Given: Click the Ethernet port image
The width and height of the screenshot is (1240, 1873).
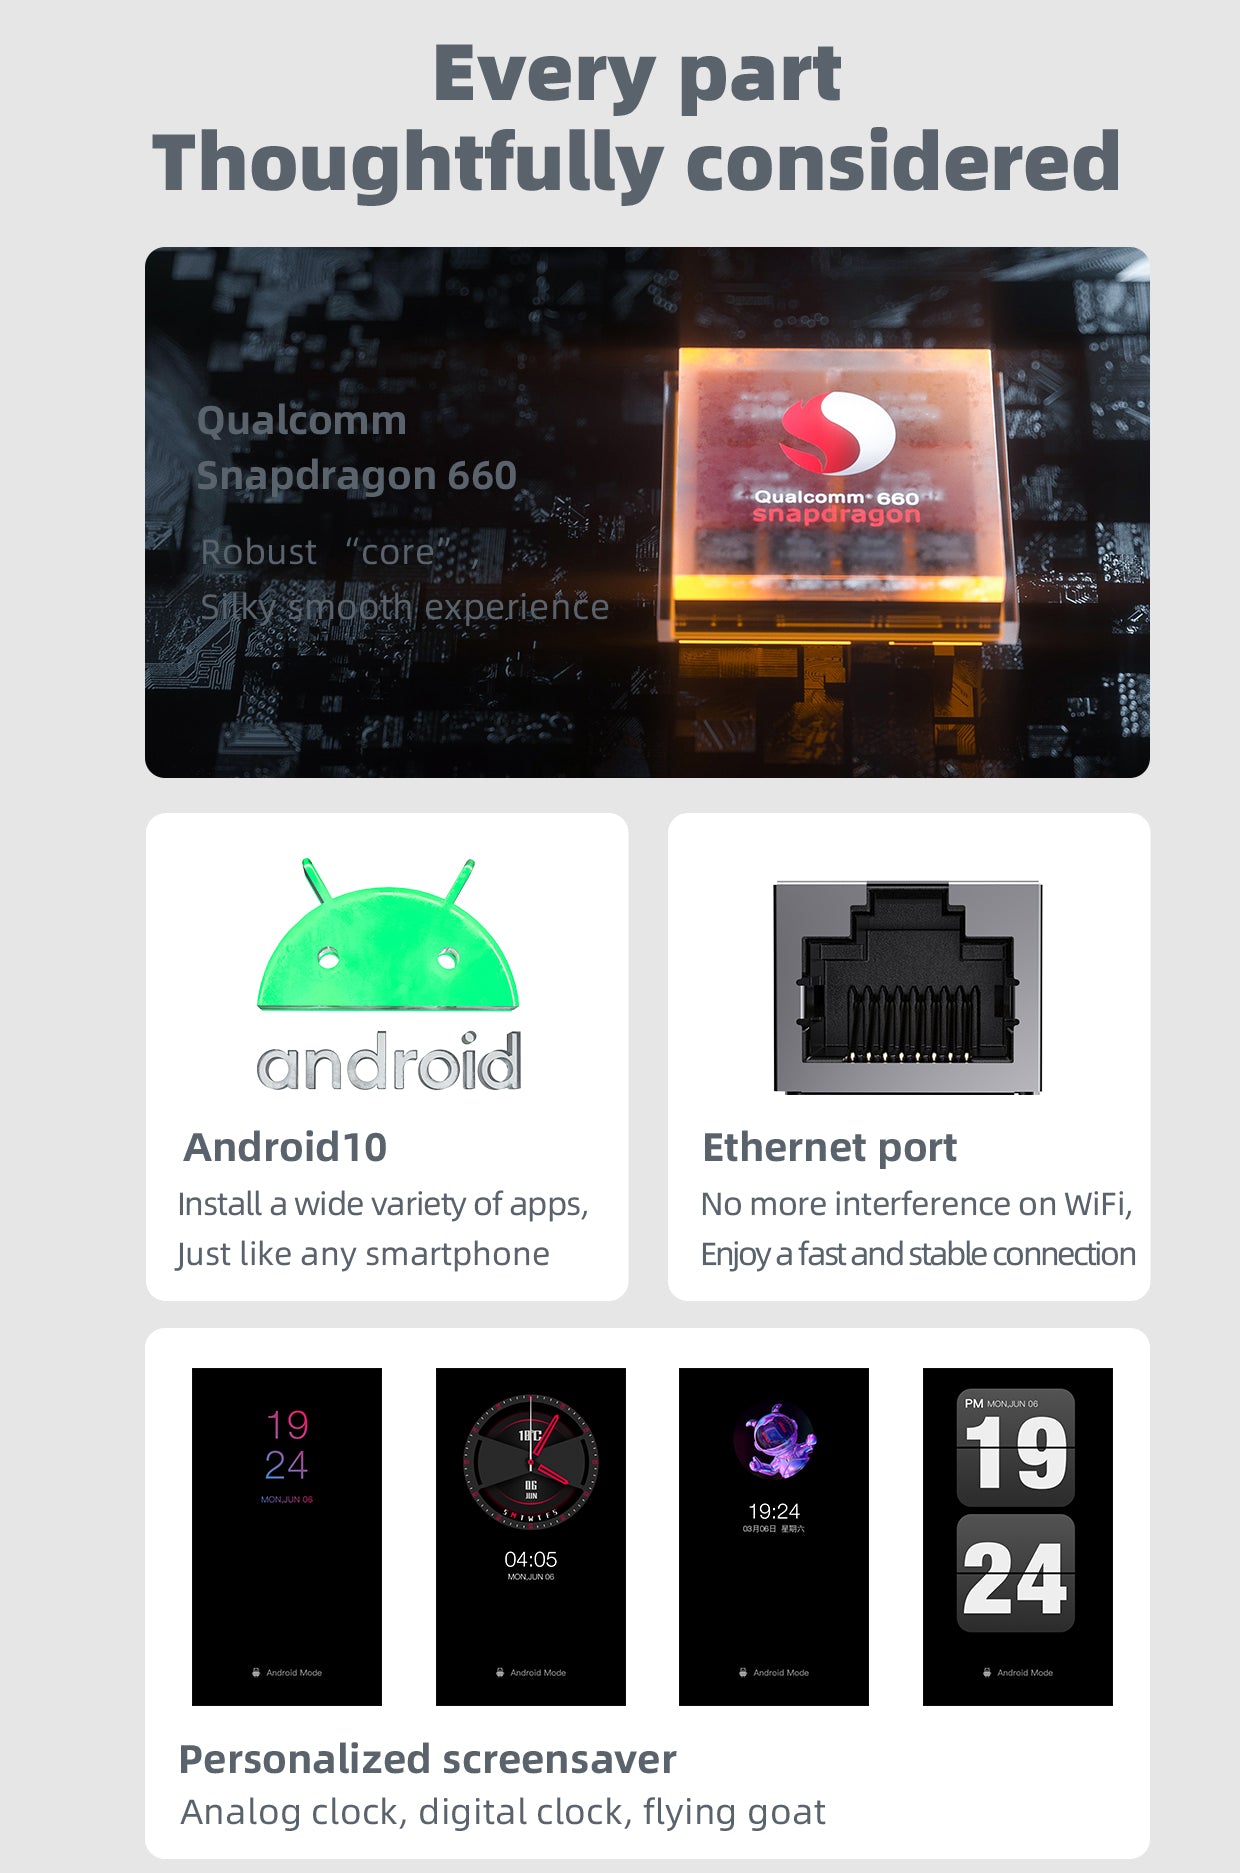Looking at the screenshot, I should (x=908, y=987).
